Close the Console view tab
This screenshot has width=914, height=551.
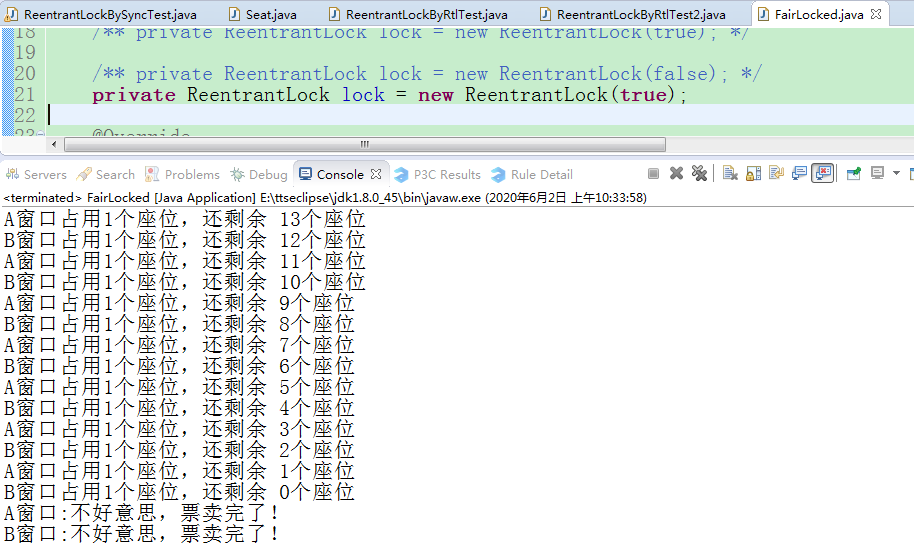tap(376, 174)
